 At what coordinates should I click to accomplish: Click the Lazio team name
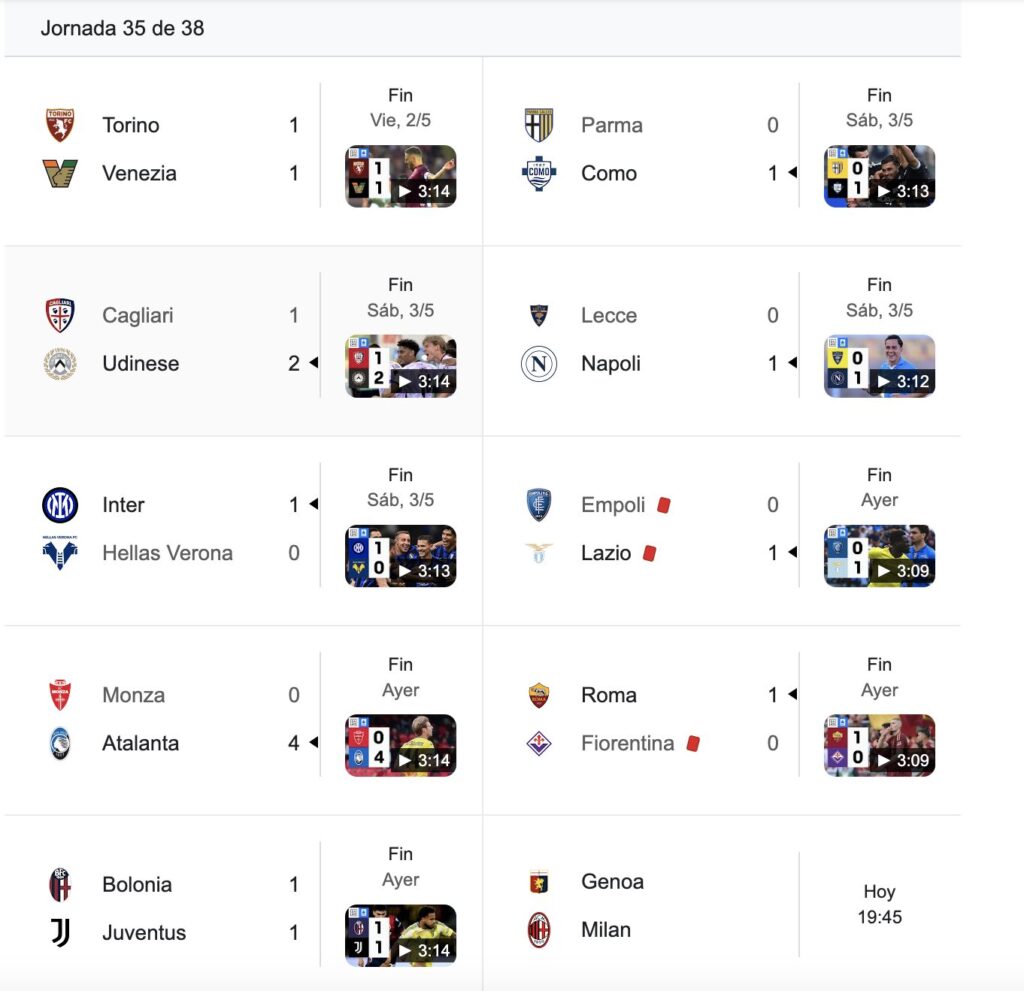tap(606, 553)
